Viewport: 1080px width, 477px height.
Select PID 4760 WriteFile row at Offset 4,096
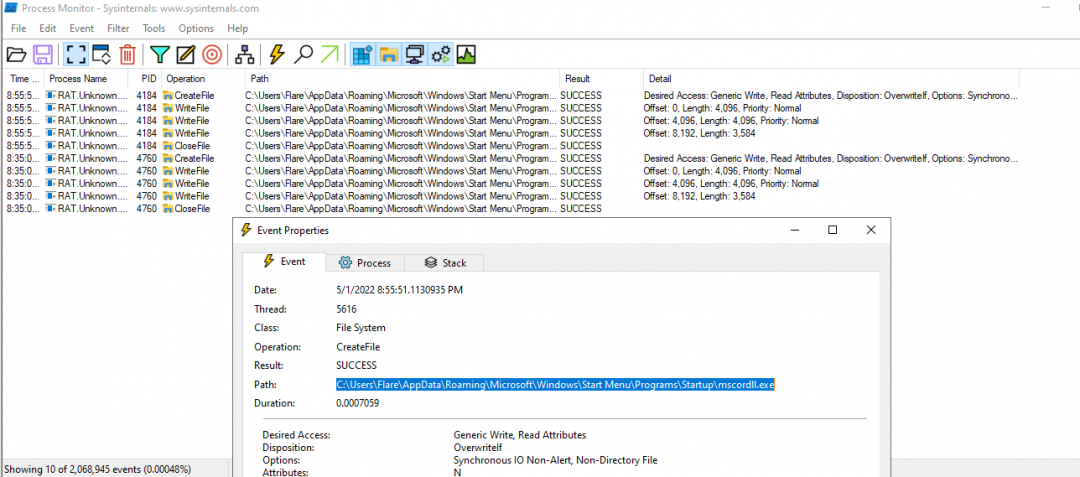click(512, 184)
